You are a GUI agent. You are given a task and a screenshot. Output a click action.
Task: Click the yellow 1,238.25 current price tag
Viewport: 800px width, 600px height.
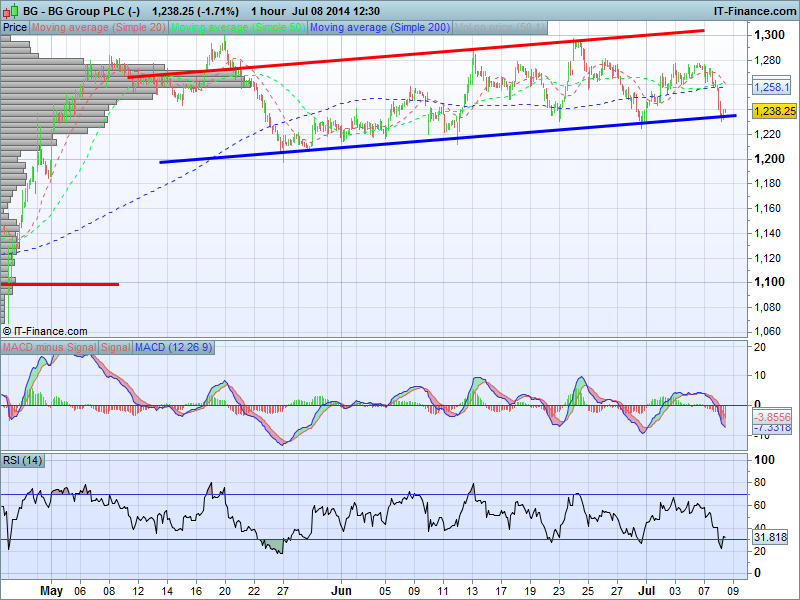pyautogui.click(x=774, y=112)
